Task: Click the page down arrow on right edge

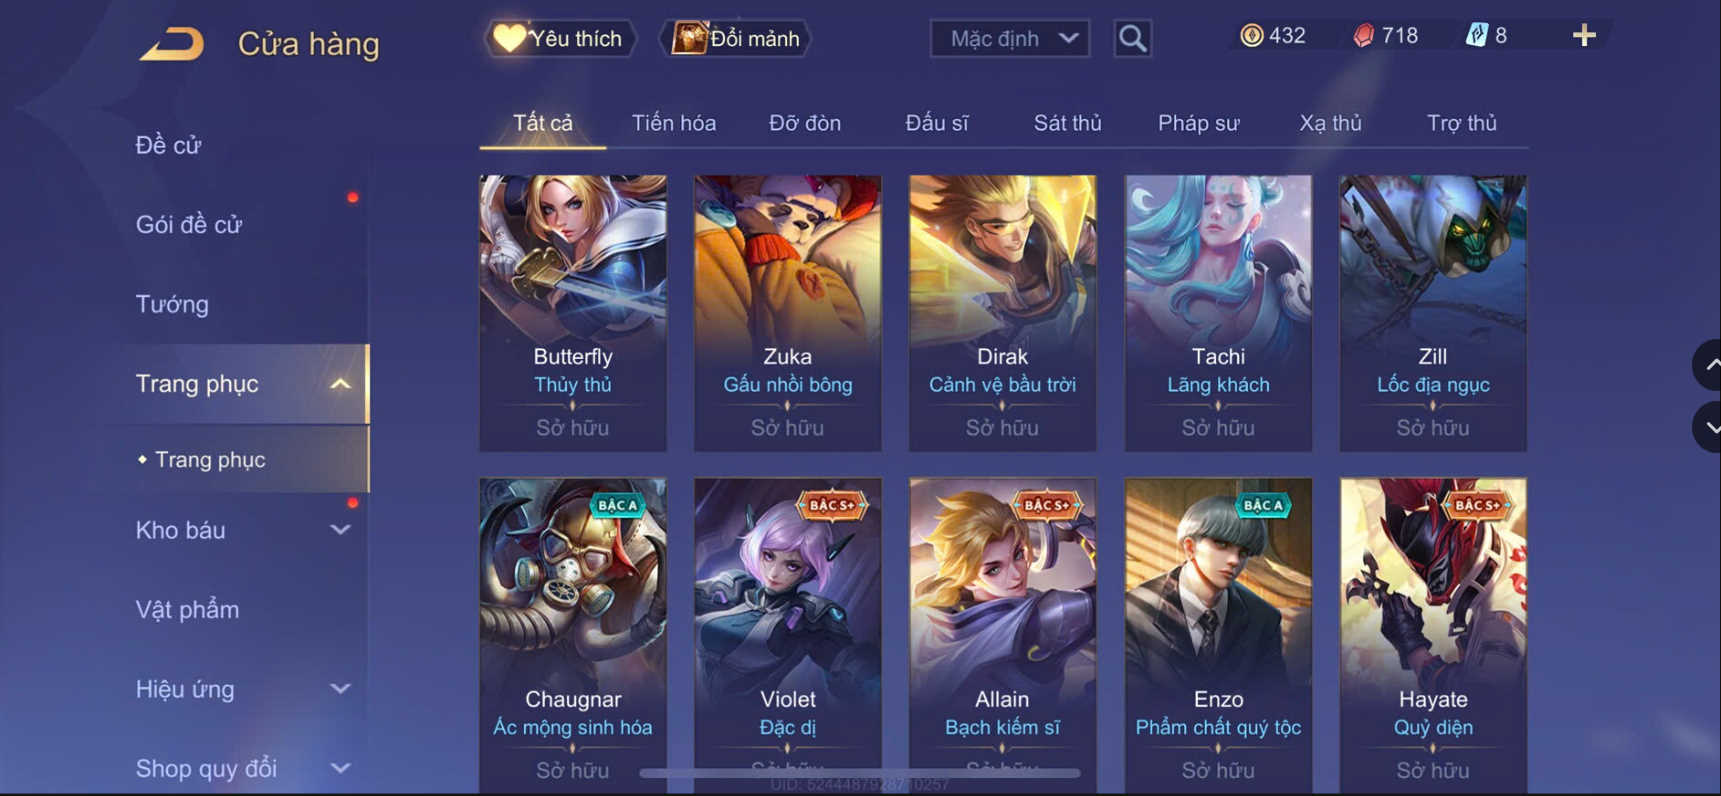Action: pyautogui.click(x=1708, y=427)
